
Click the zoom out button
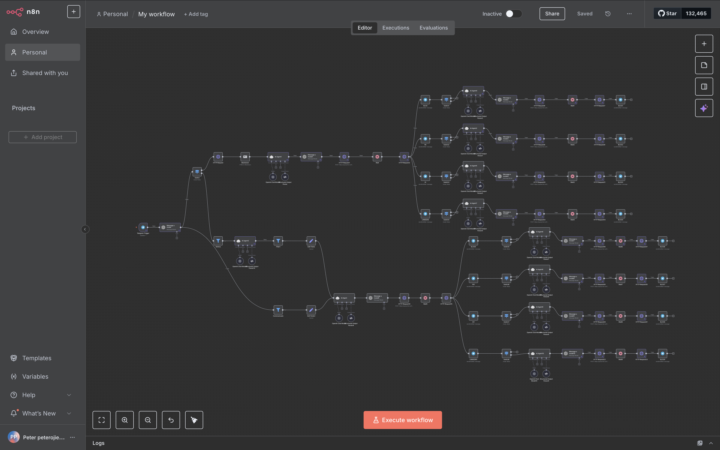tap(148, 420)
